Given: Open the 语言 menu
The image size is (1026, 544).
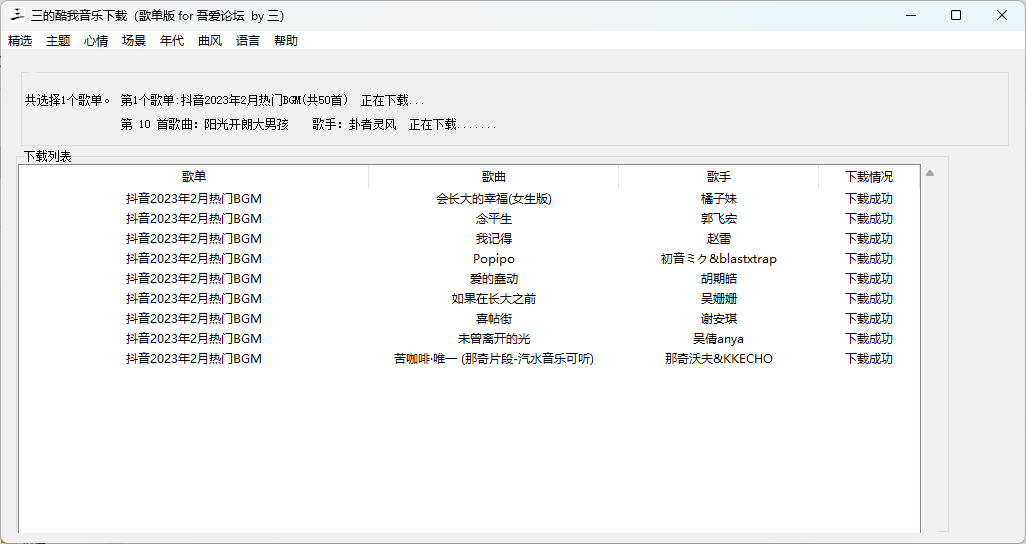Looking at the screenshot, I should click(248, 41).
